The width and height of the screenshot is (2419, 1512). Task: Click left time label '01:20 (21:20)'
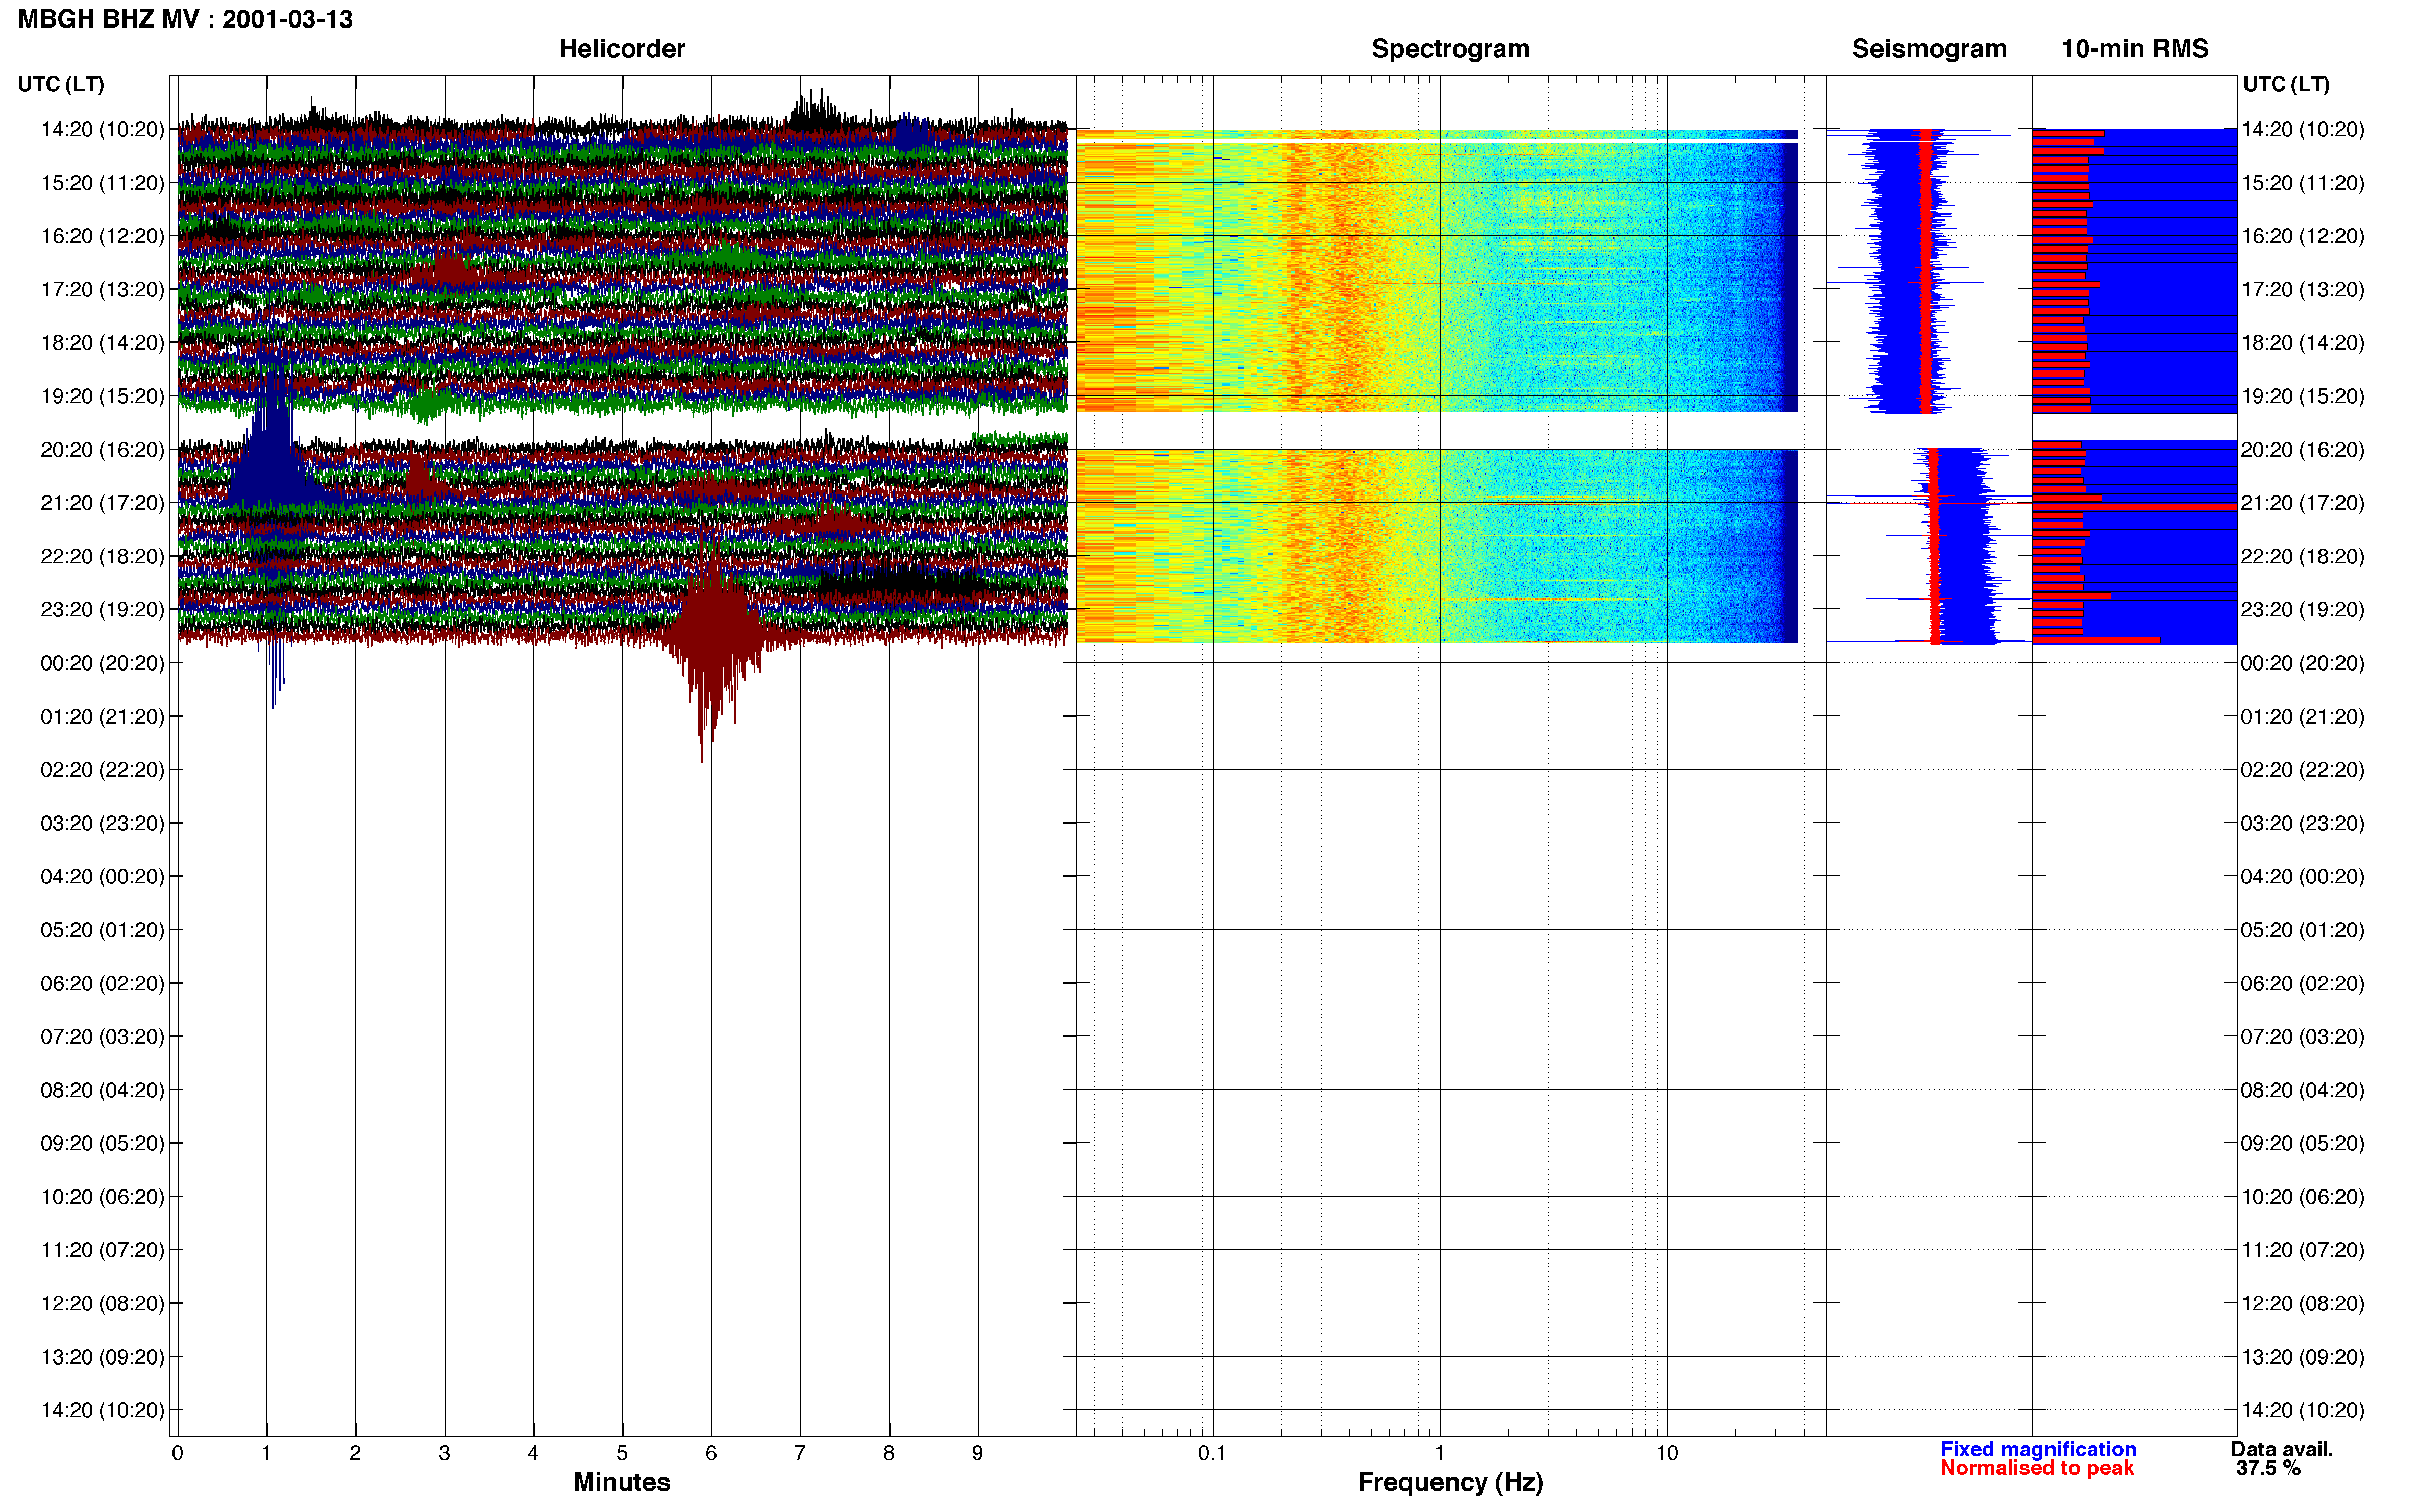102,717
